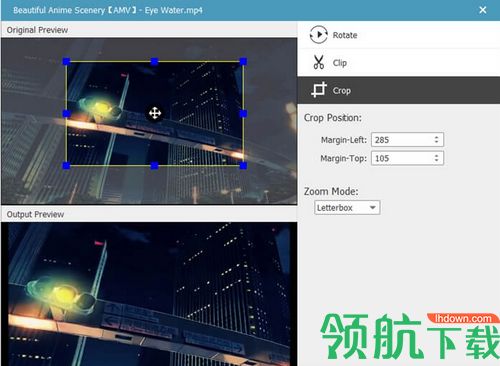Click the Crop Position label
This screenshot has height=366, width=500.
pyautogui.click(x=333, y=118)
